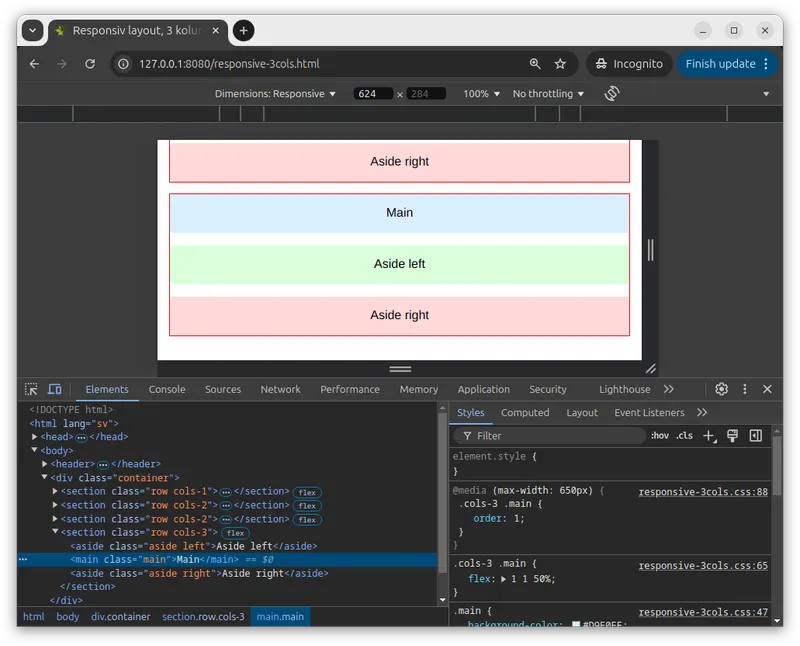Rotate the device viewport orientation
Viewport: 800px width, 646px height.
[x=612, y=93]
